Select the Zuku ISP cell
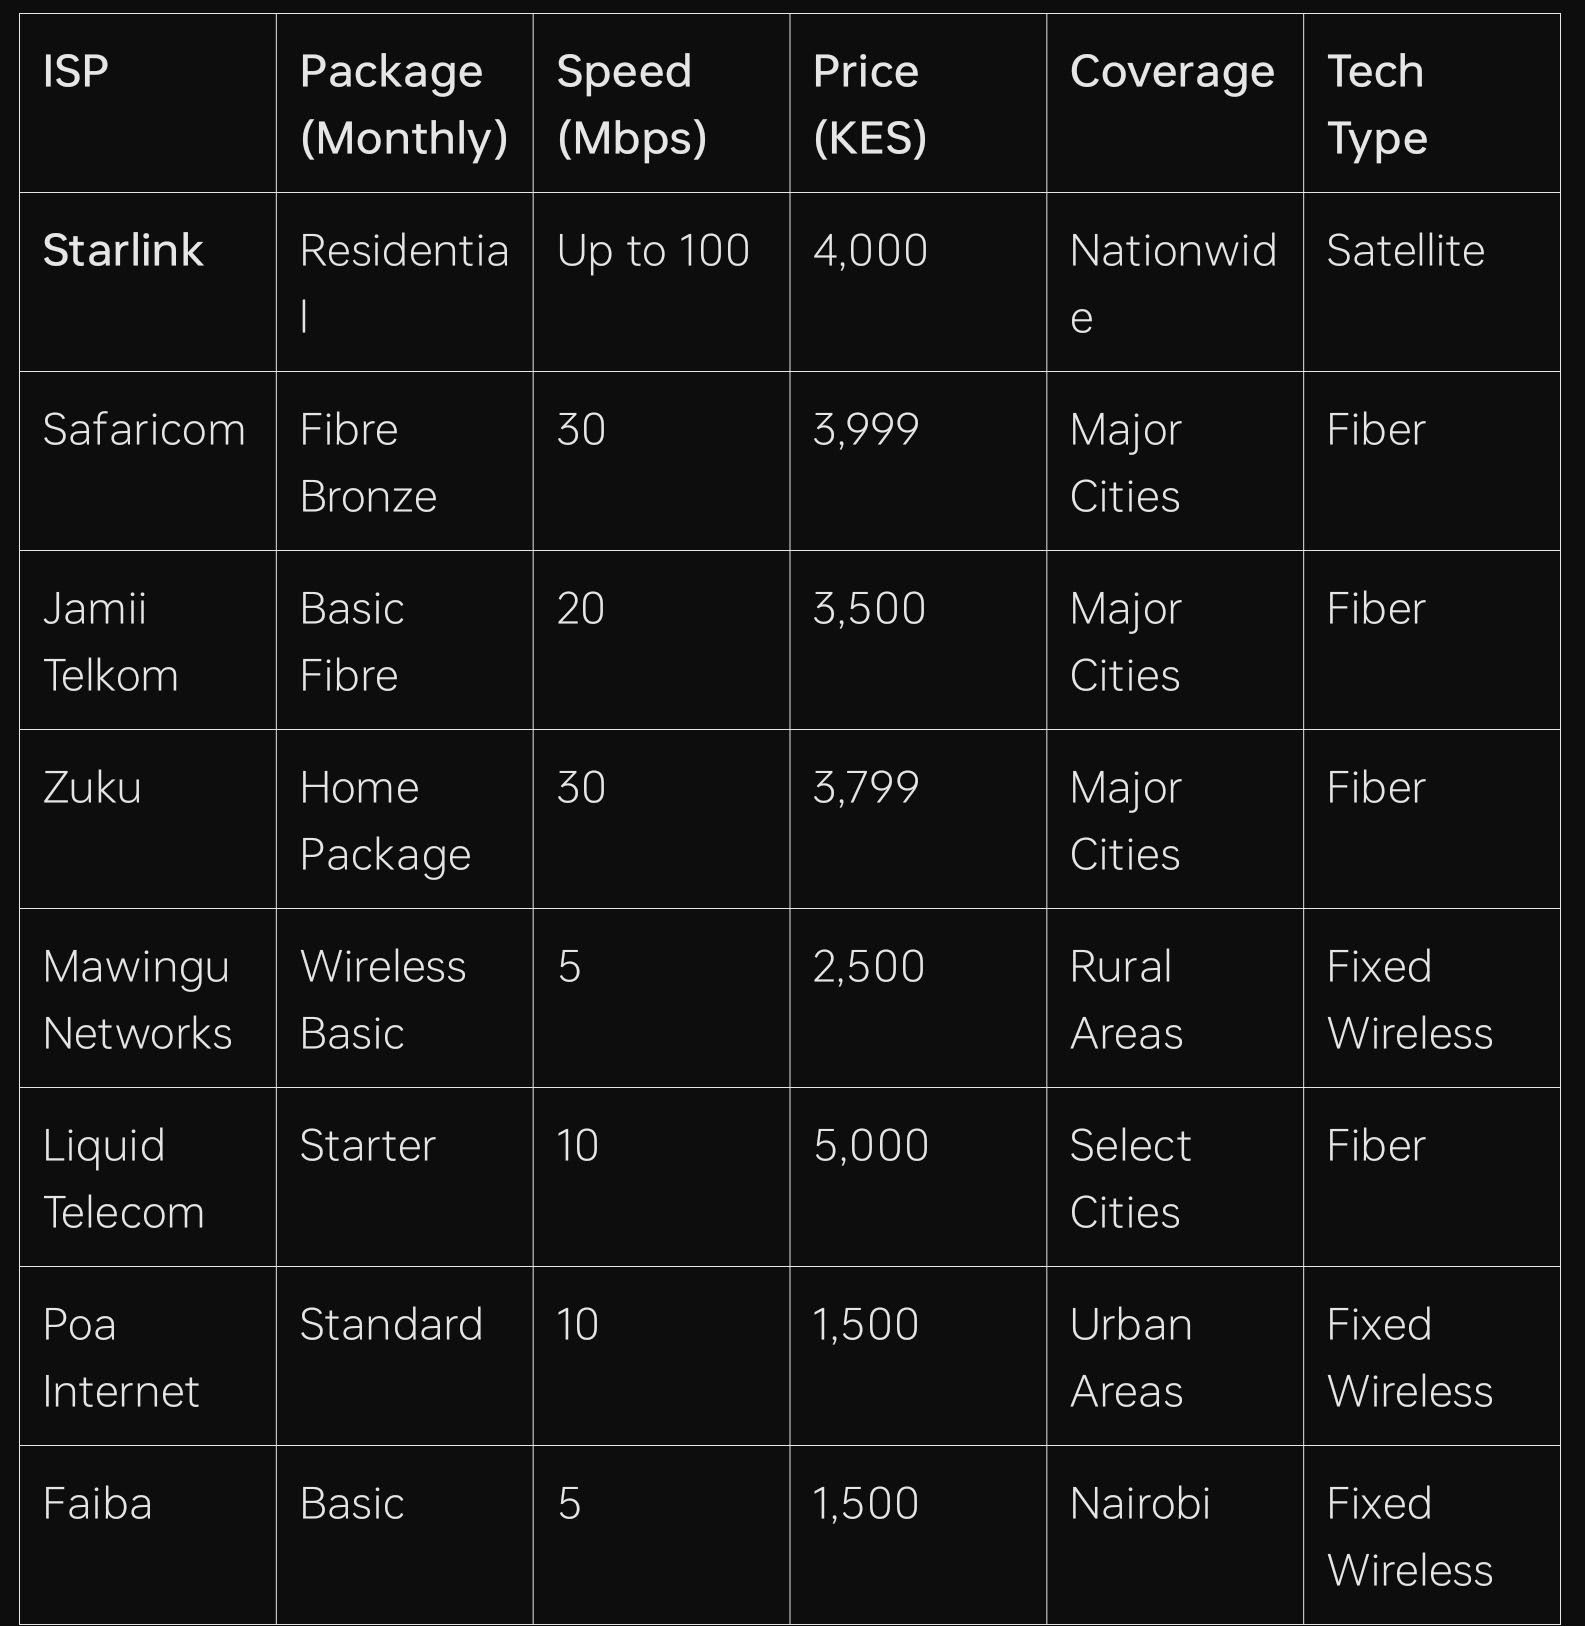 (92, 788)
